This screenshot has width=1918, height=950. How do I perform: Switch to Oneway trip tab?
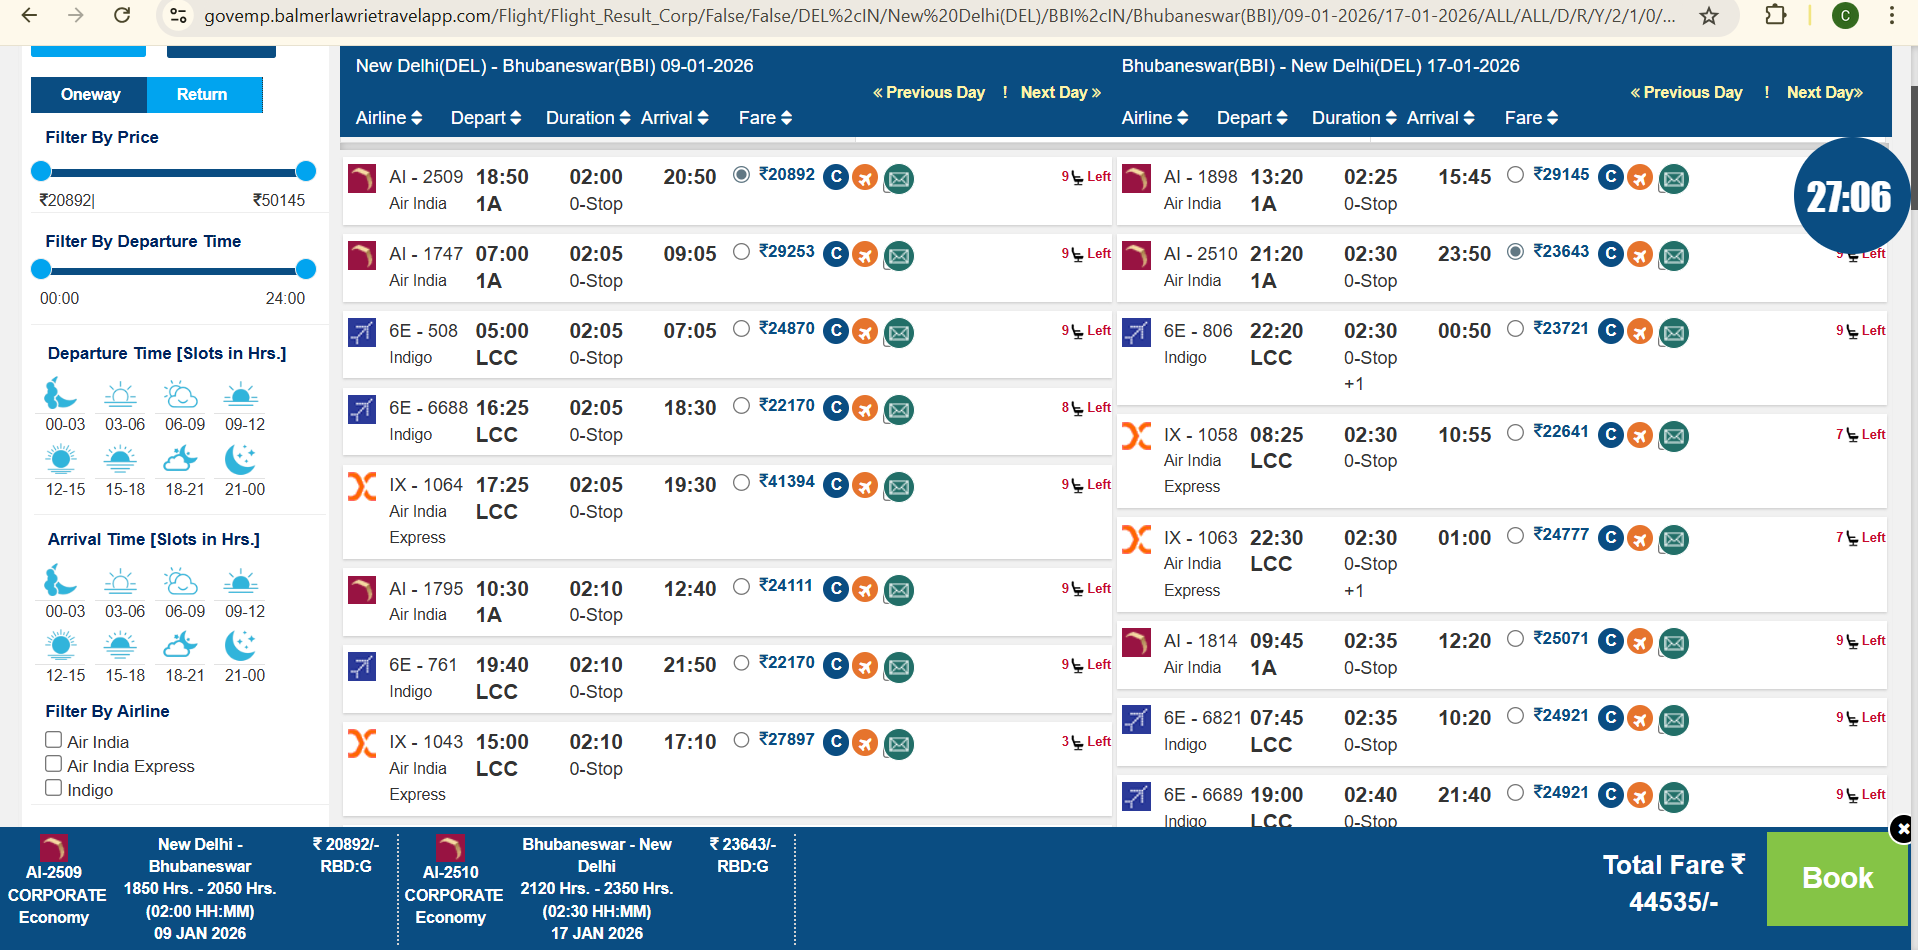[90, 95]
